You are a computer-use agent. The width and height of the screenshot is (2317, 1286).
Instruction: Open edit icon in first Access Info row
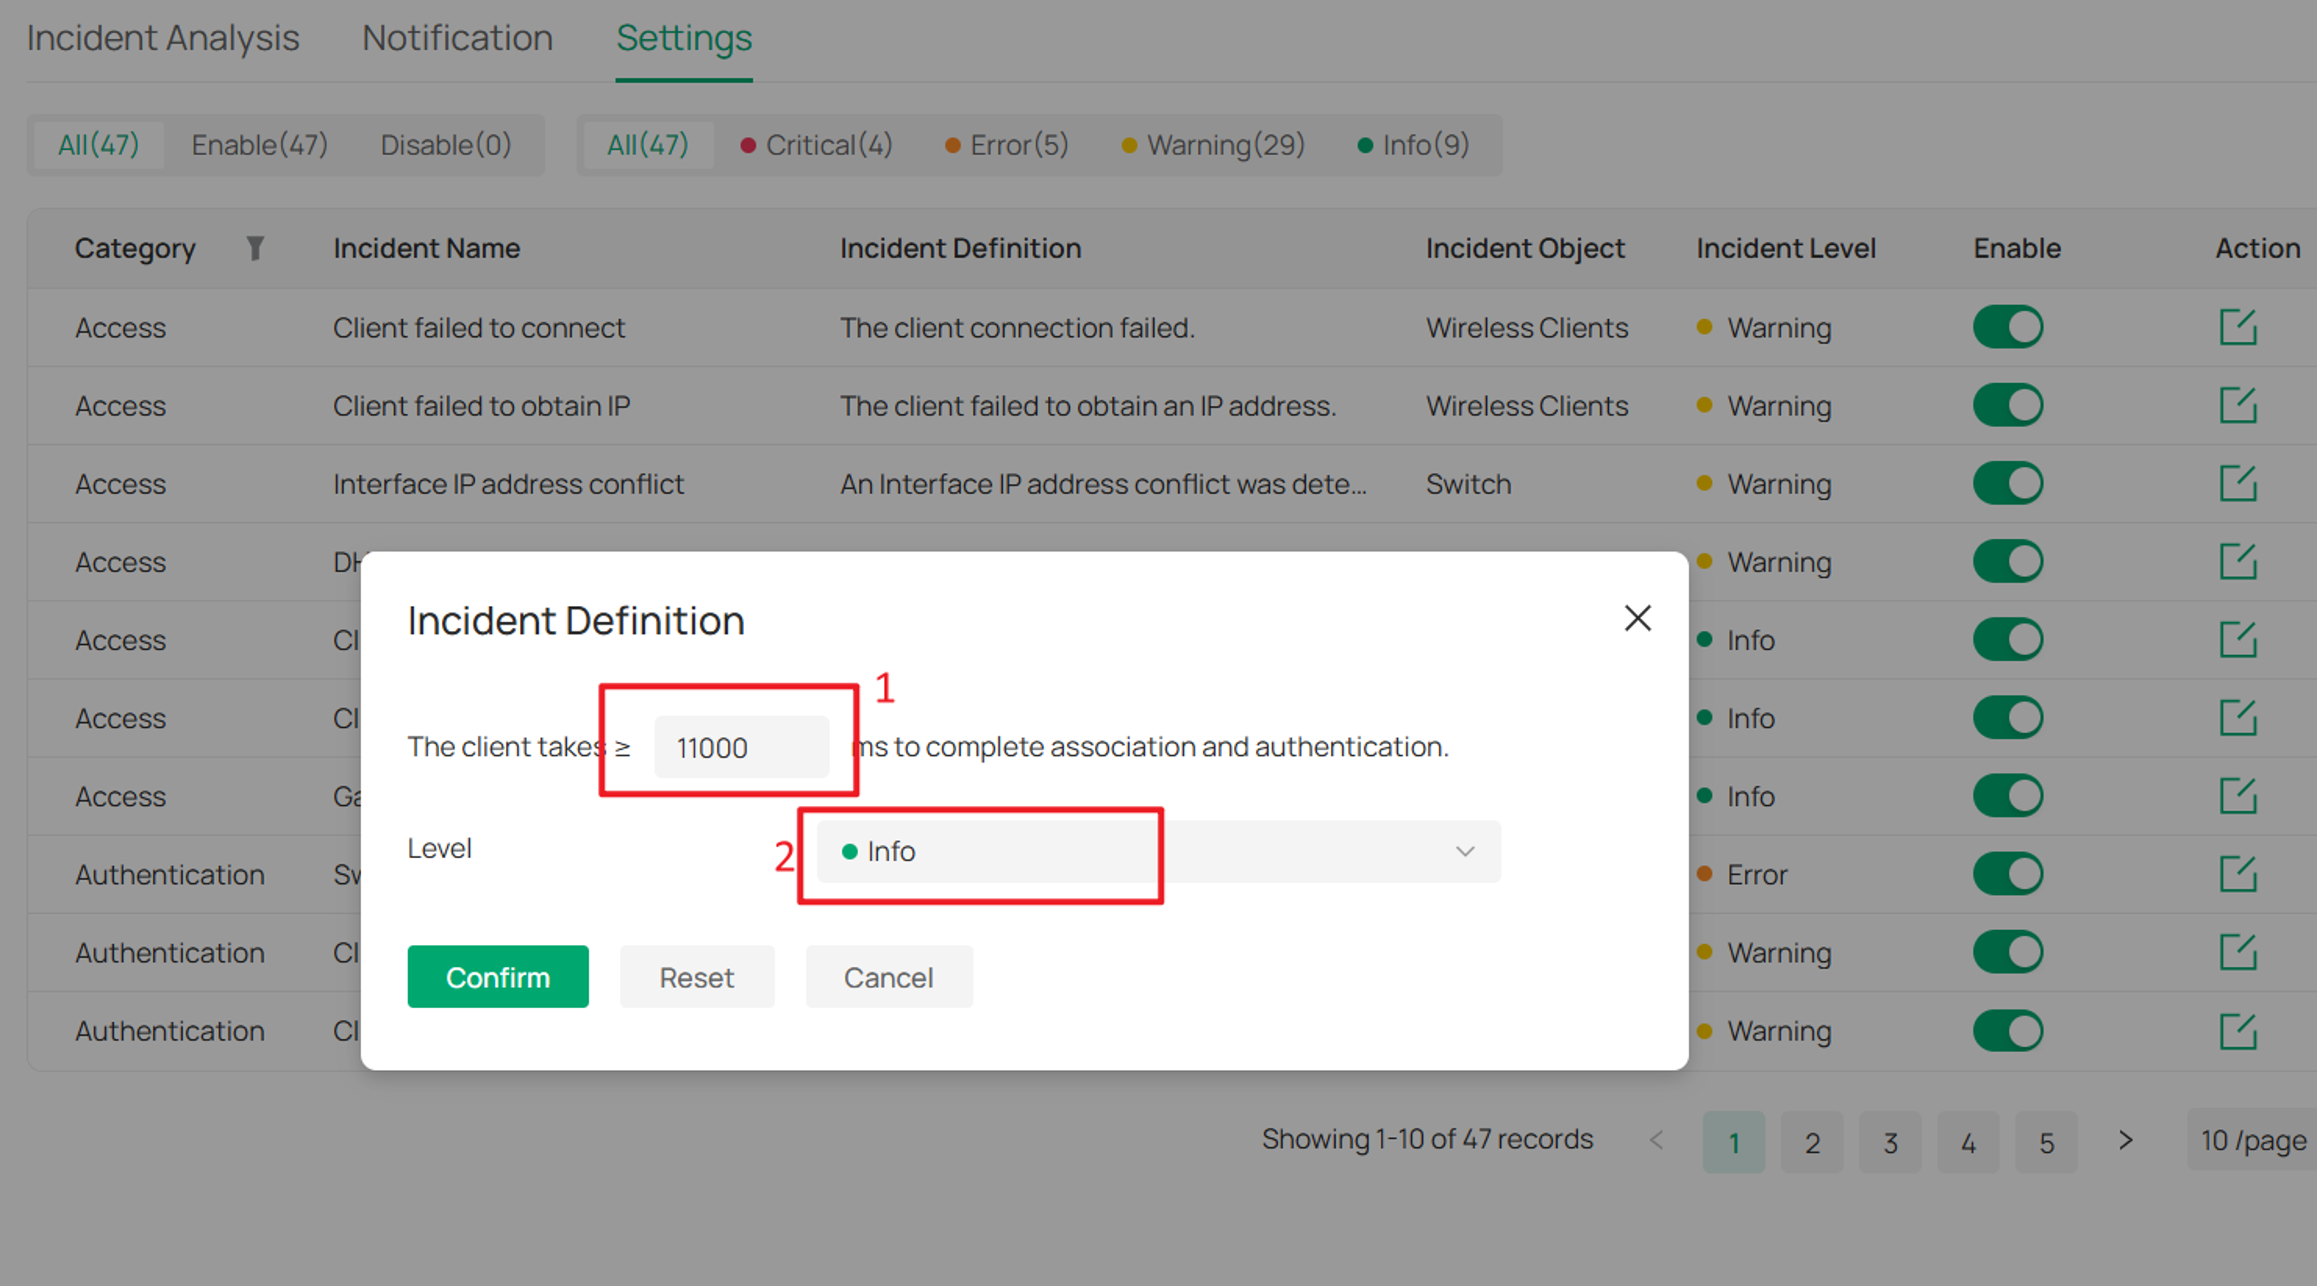(x=2237, y=639)
